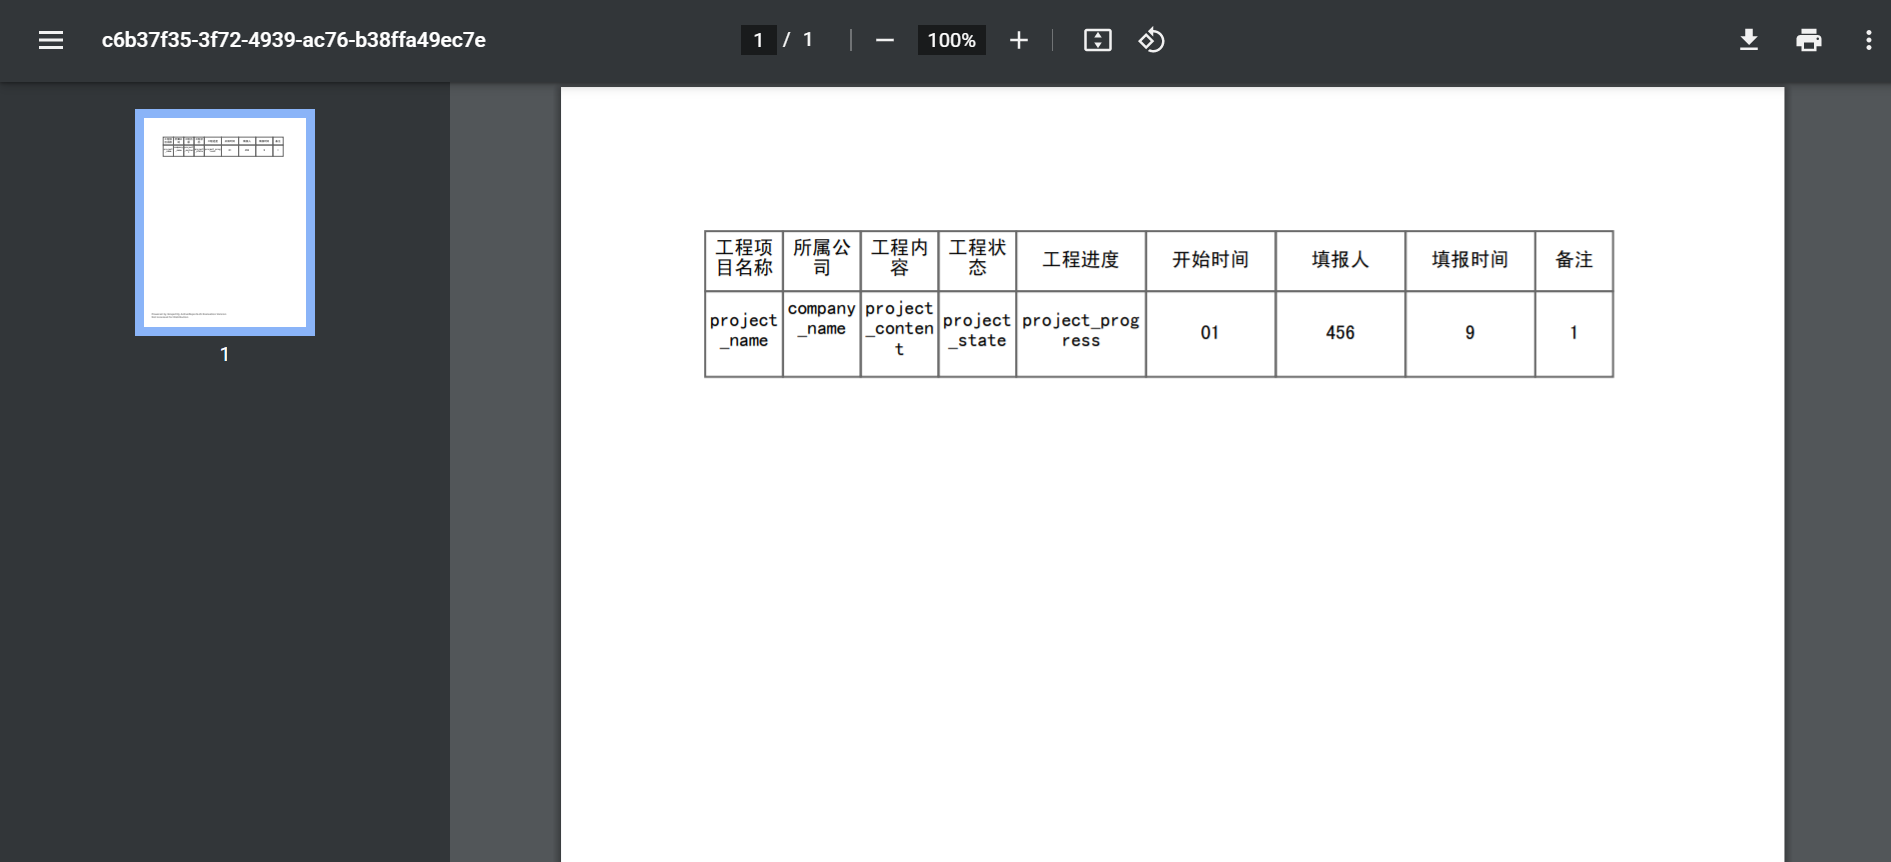Click the fit to page icon
Image resolution: width=1891 pixels, height=862 pixels.
point(1097,40)
